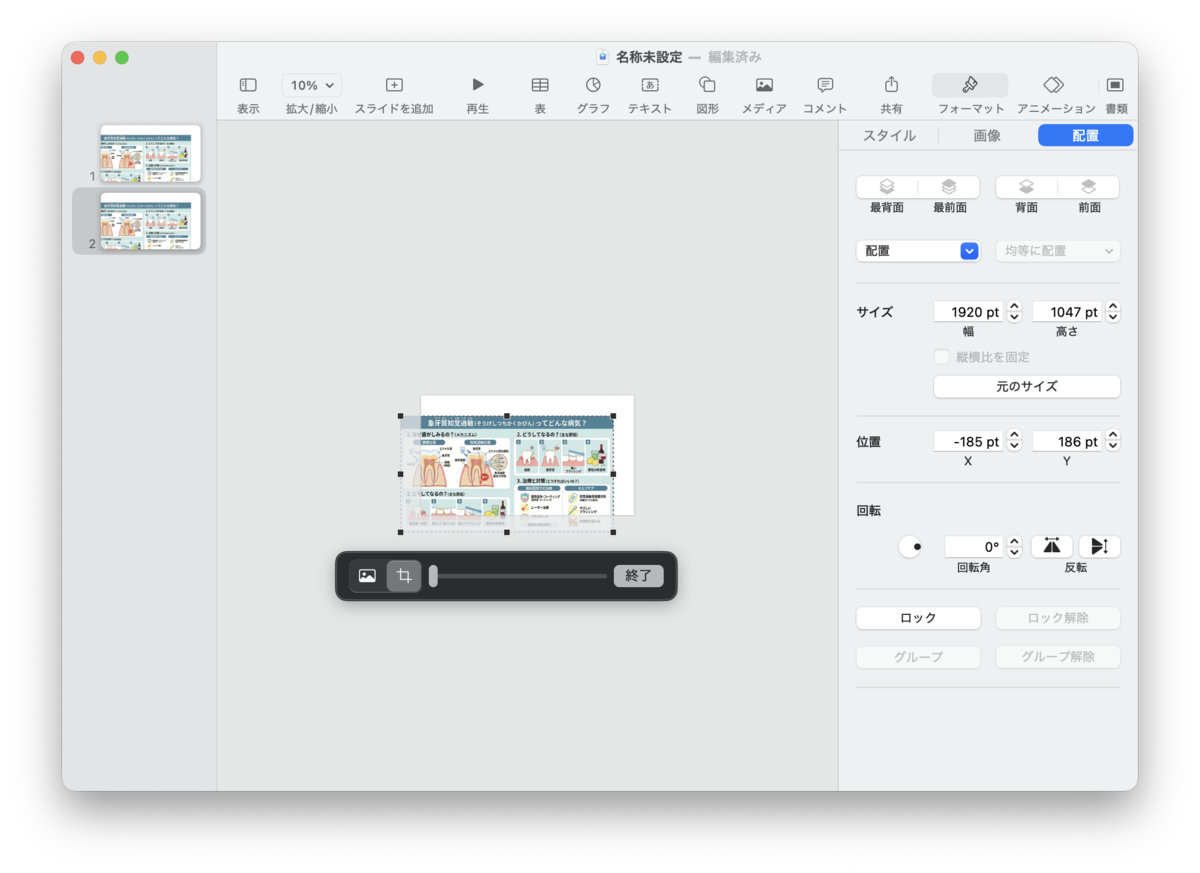Click the image on the slide canvas
1200x873 pixels.
tap(507, 473)
